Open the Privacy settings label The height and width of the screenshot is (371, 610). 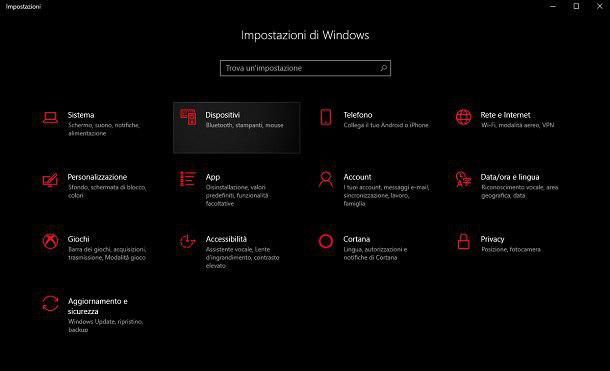pyautogui.click(x=492, y=239)
